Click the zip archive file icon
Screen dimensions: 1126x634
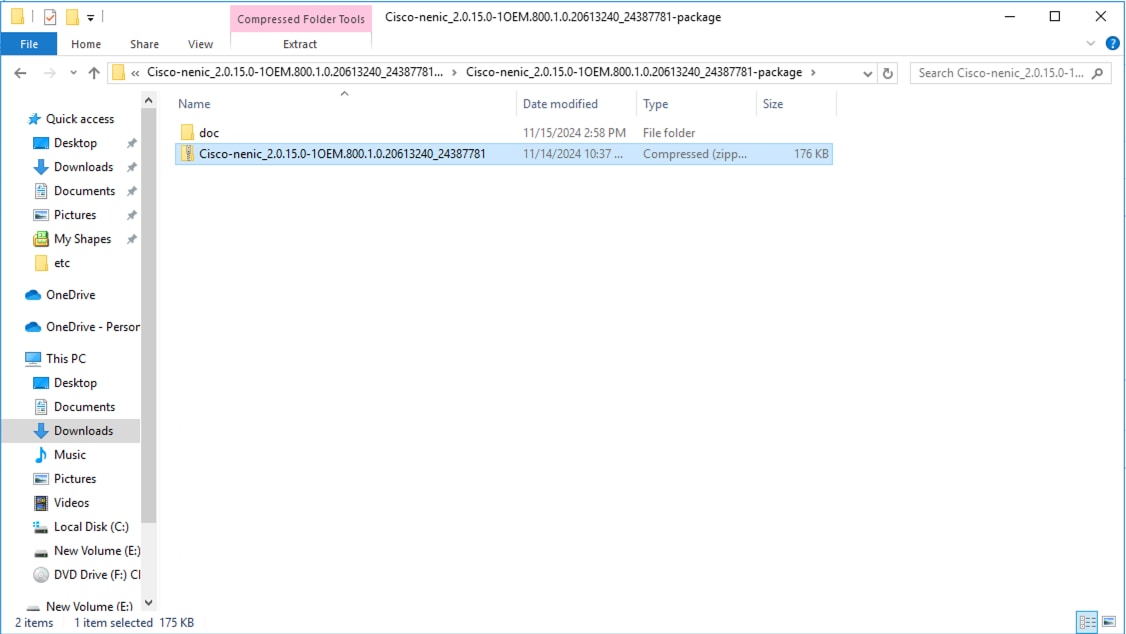pyautogui.click(x=187, y=154)
